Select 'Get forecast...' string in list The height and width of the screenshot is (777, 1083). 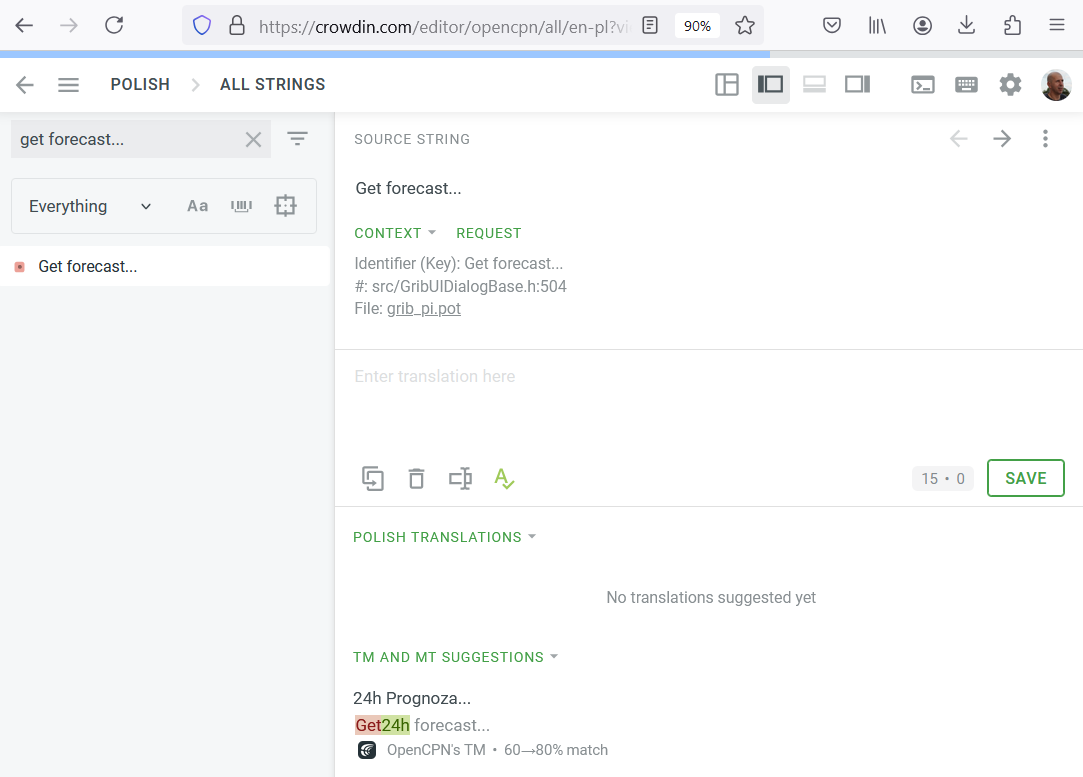164,267
